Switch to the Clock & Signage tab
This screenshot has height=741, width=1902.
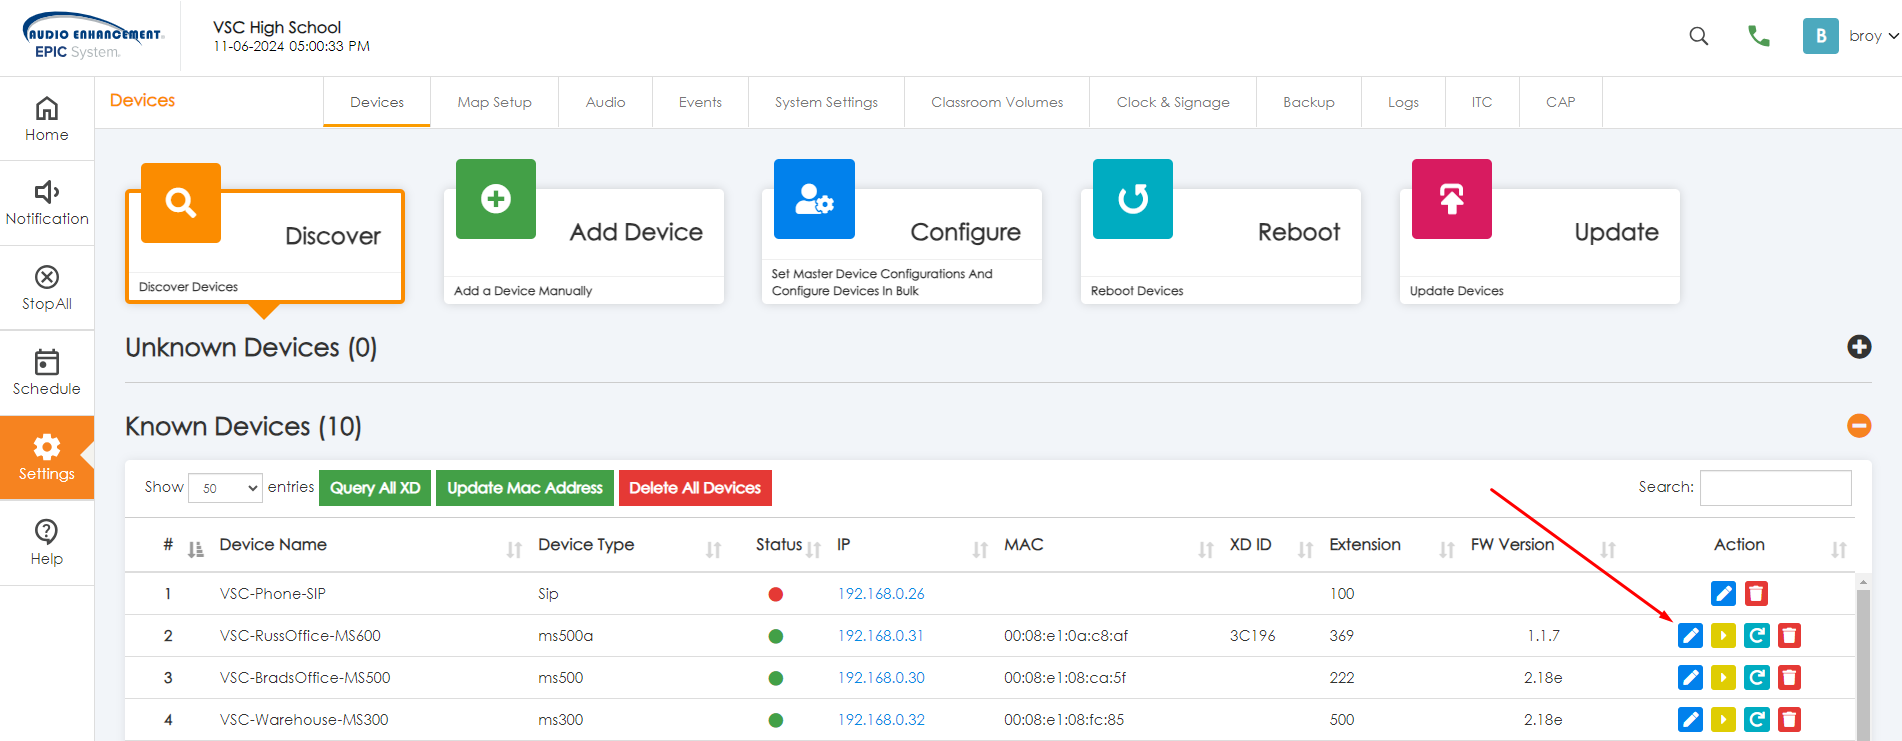point(1172,102)
